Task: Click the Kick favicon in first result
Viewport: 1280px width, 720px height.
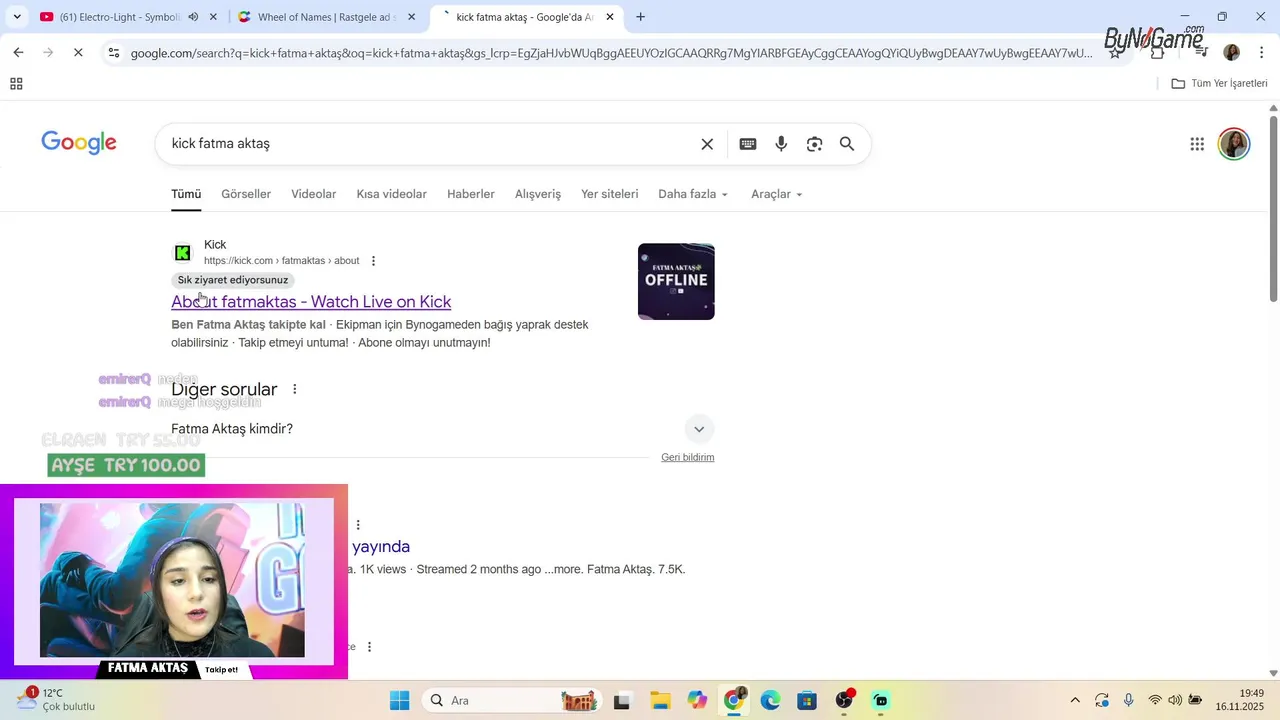Action: pyautogui.click(x=182, y=253)
